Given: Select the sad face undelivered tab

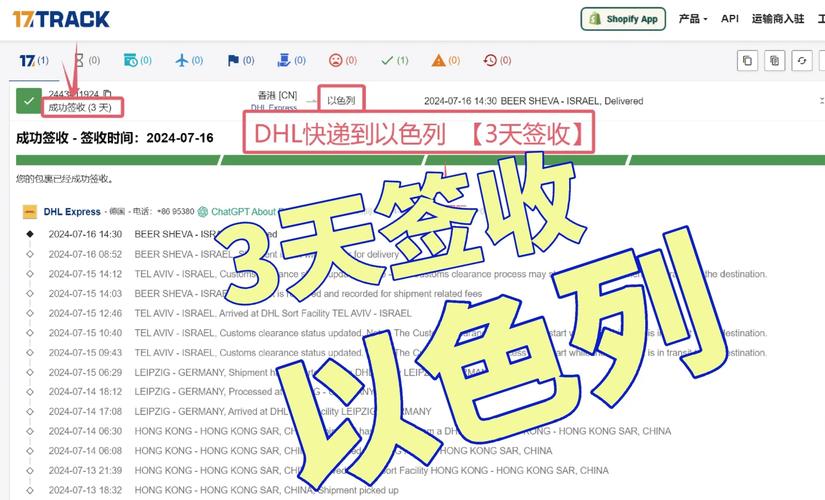Looking at the screenshot, I should [343, 61].
